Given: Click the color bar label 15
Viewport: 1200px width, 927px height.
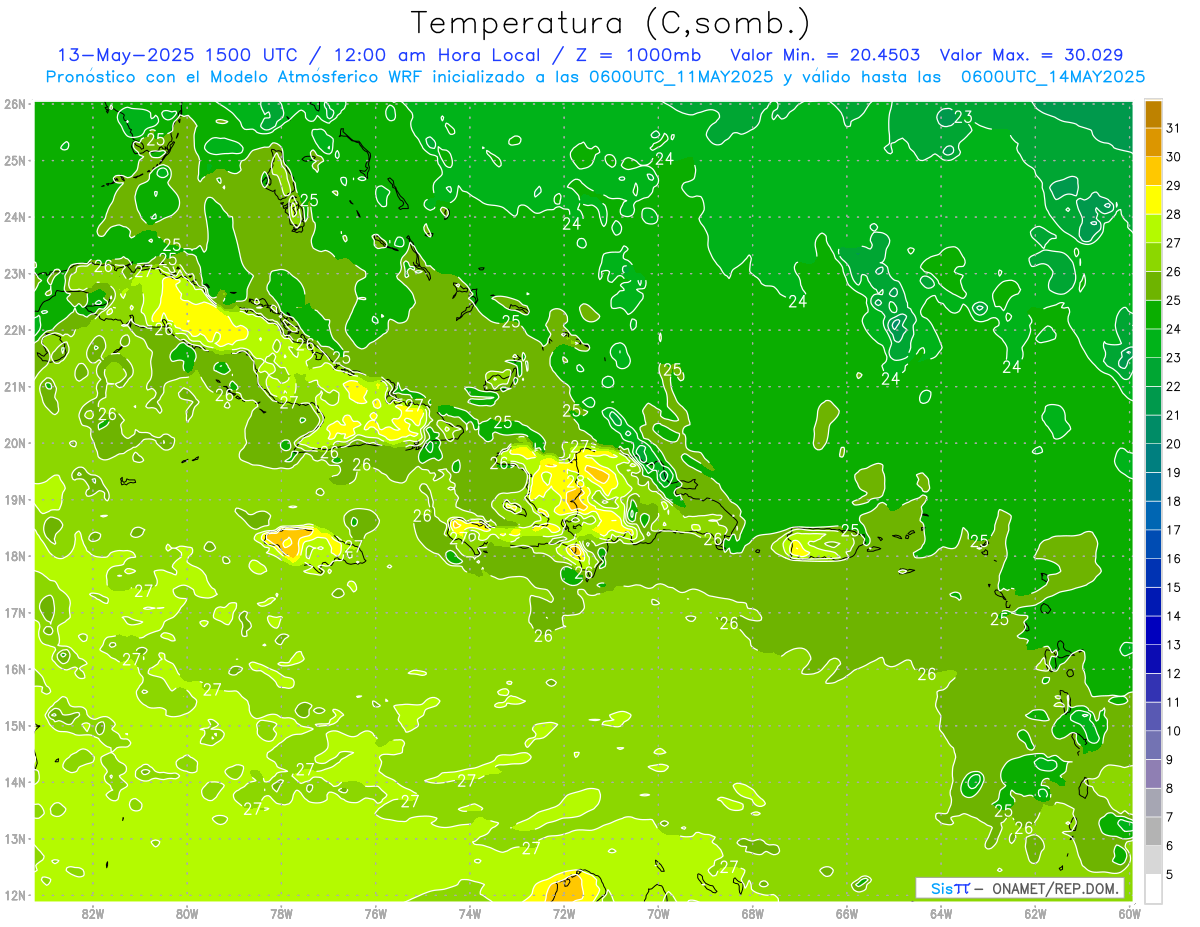Looking at the screenshot, I should click(x=1173, y=587).
